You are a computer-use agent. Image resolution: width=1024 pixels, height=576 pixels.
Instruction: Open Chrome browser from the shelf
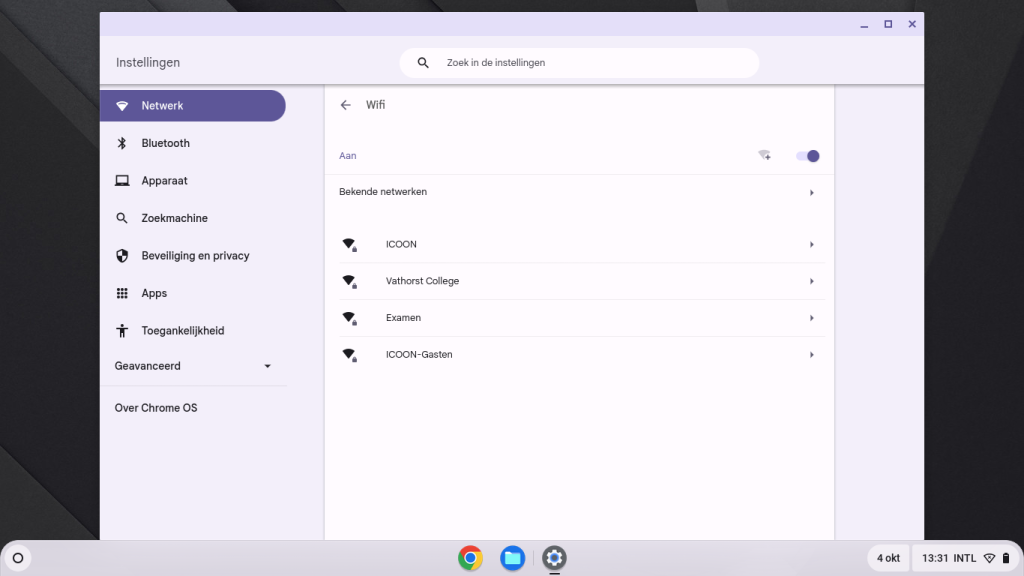(470, 558)
